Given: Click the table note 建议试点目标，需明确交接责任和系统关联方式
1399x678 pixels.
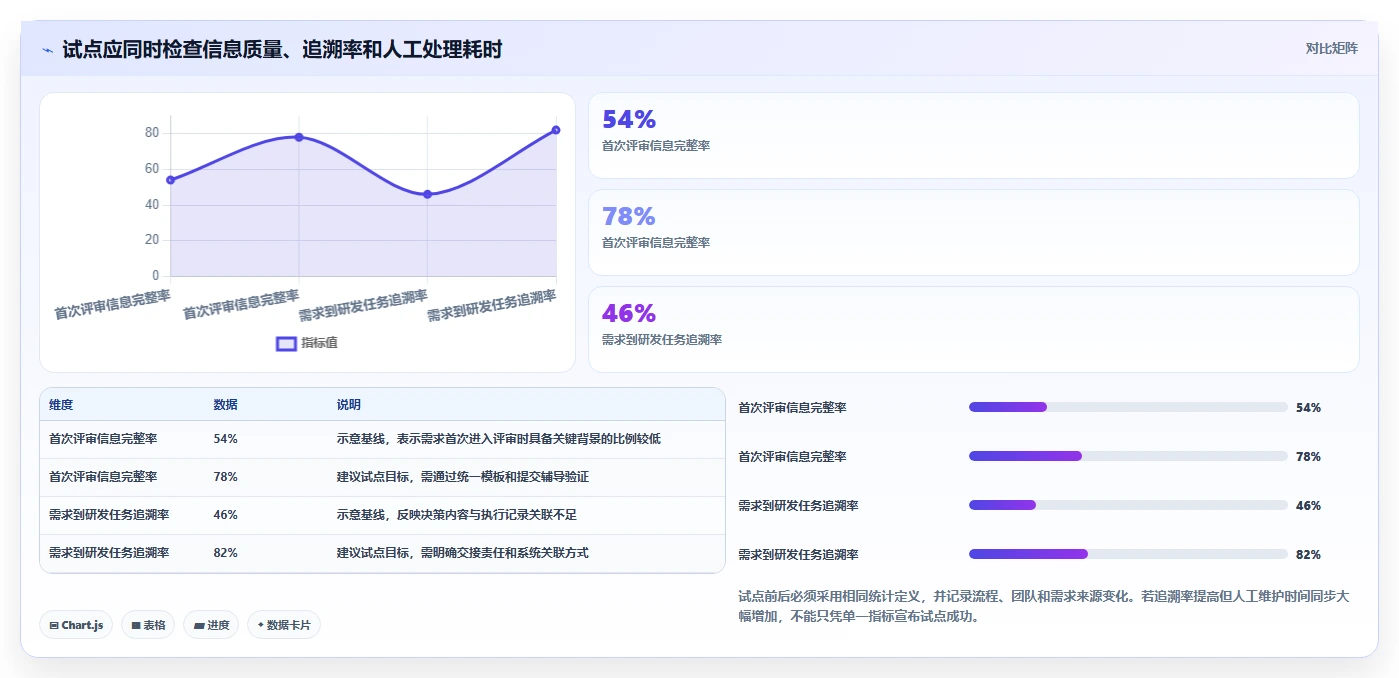Looking at the screenshot, I should (463, 553).
